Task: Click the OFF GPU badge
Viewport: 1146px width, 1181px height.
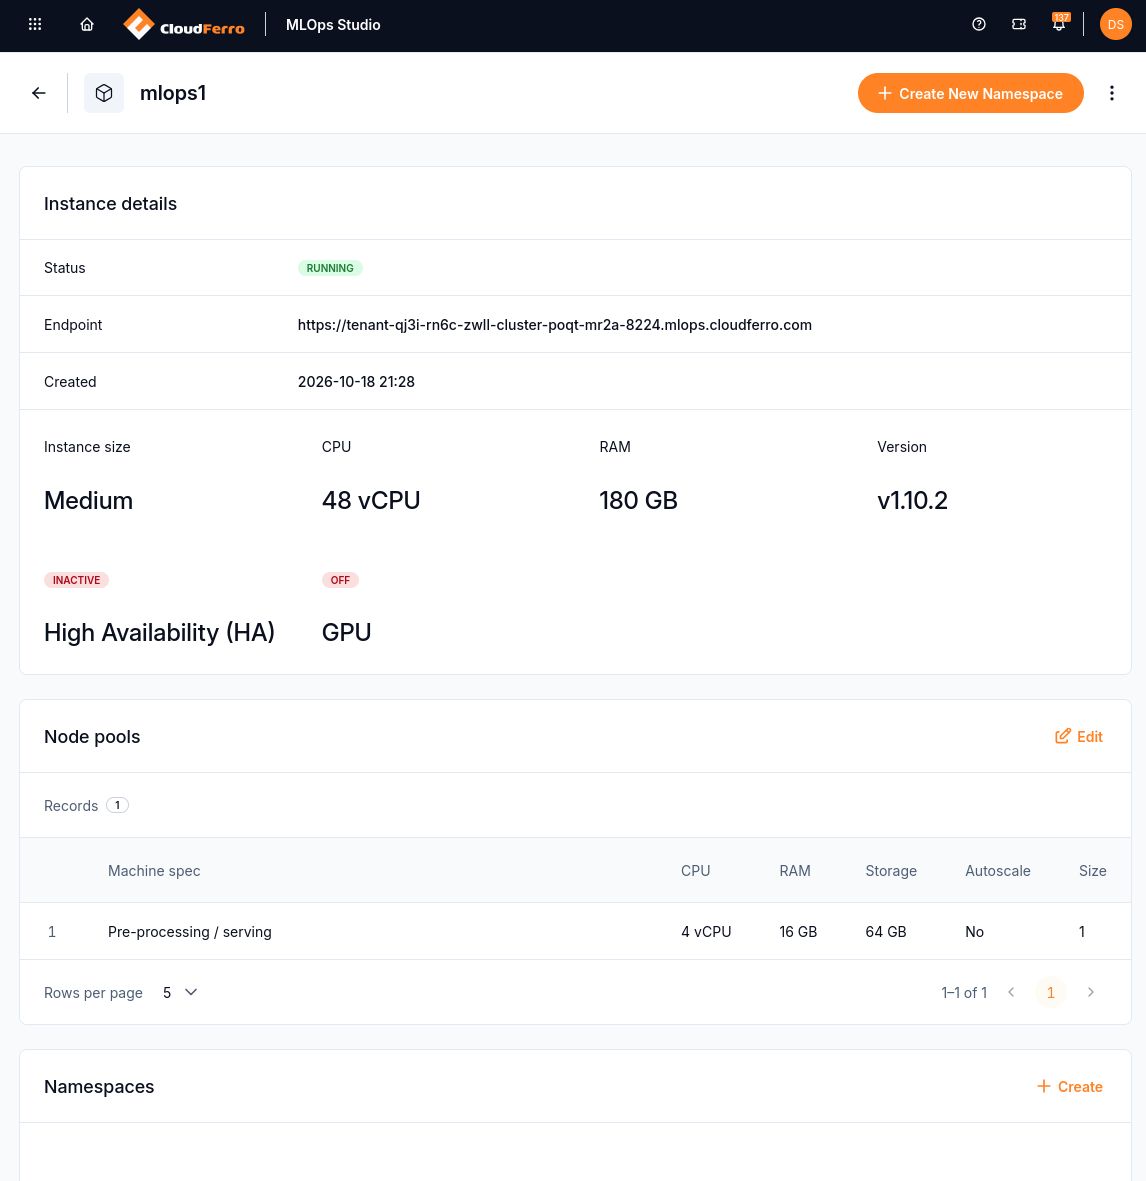Action: tap(340, 580)
